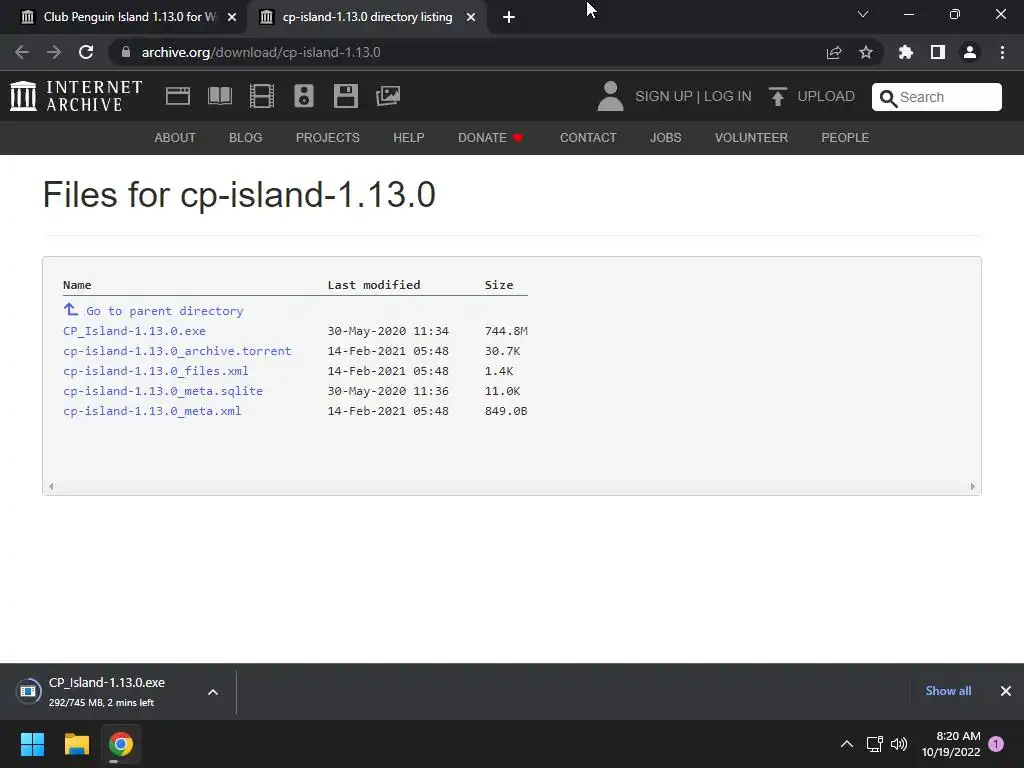Open the Video film strip icon

pyautogui.click(x=262, y=96)
